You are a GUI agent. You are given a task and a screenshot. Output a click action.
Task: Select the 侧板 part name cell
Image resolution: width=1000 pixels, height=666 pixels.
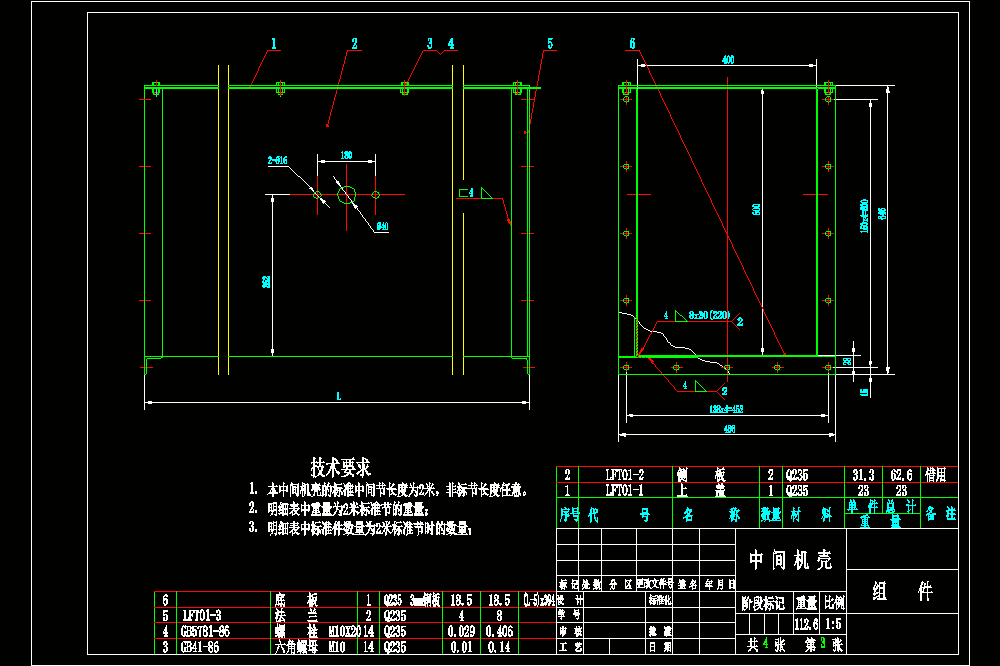pos(701,475)
